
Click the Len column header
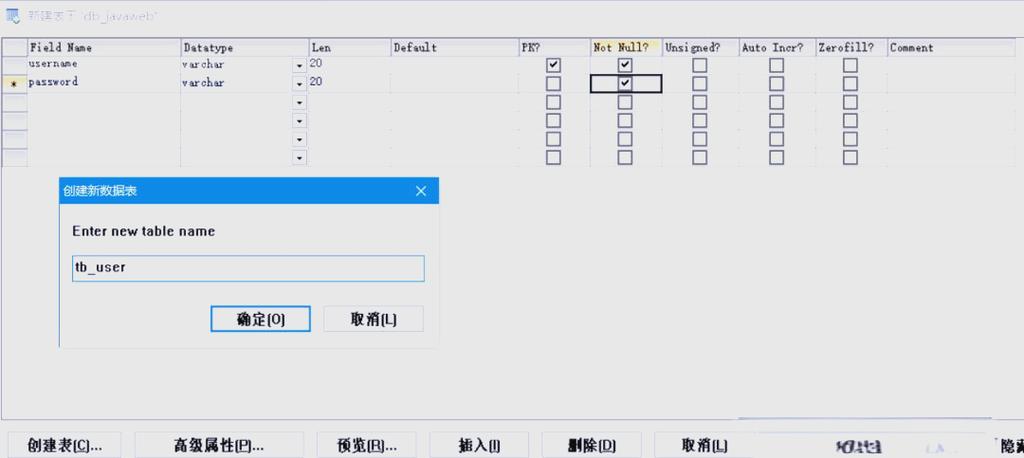coord(349,48)
